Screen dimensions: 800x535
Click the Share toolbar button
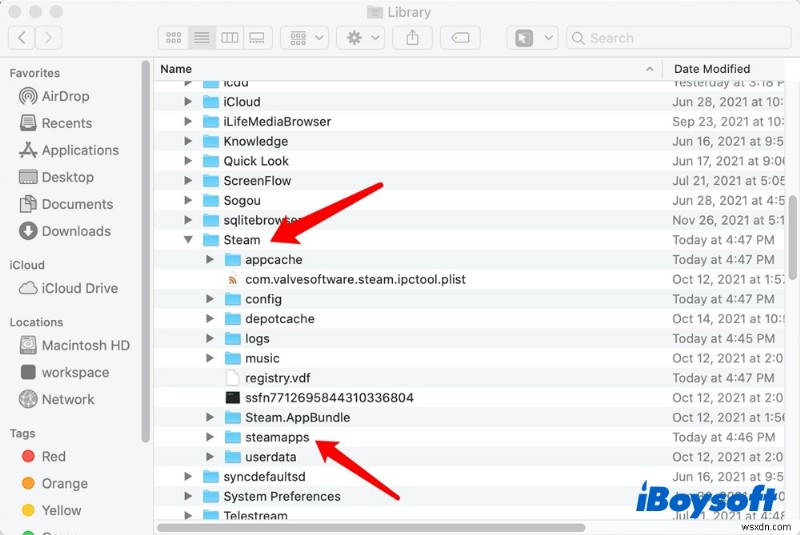click(412, 38)
